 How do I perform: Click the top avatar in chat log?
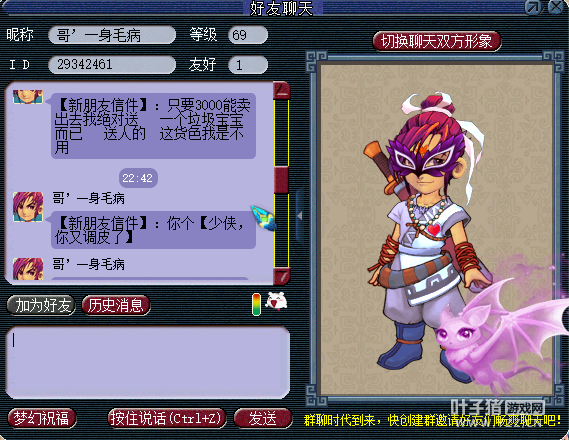pyautogui.click(x=28, y=96)
